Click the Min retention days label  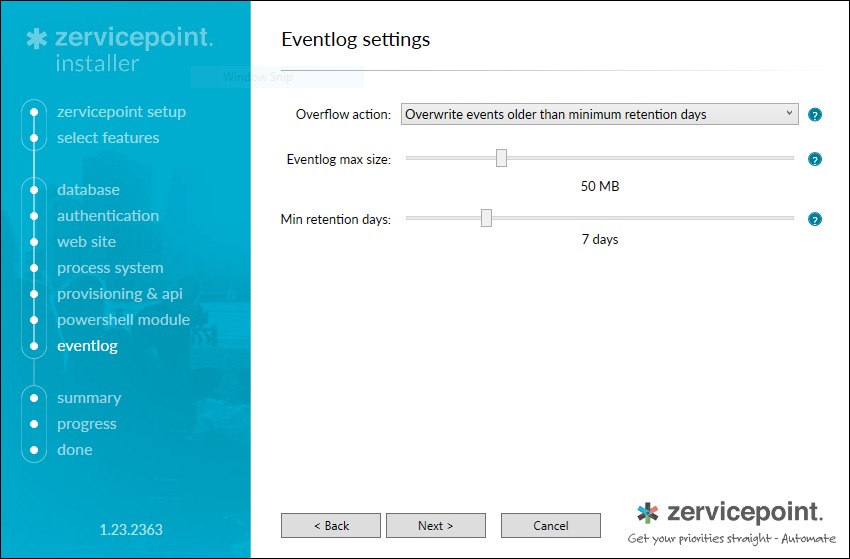[x=336, y=220]
